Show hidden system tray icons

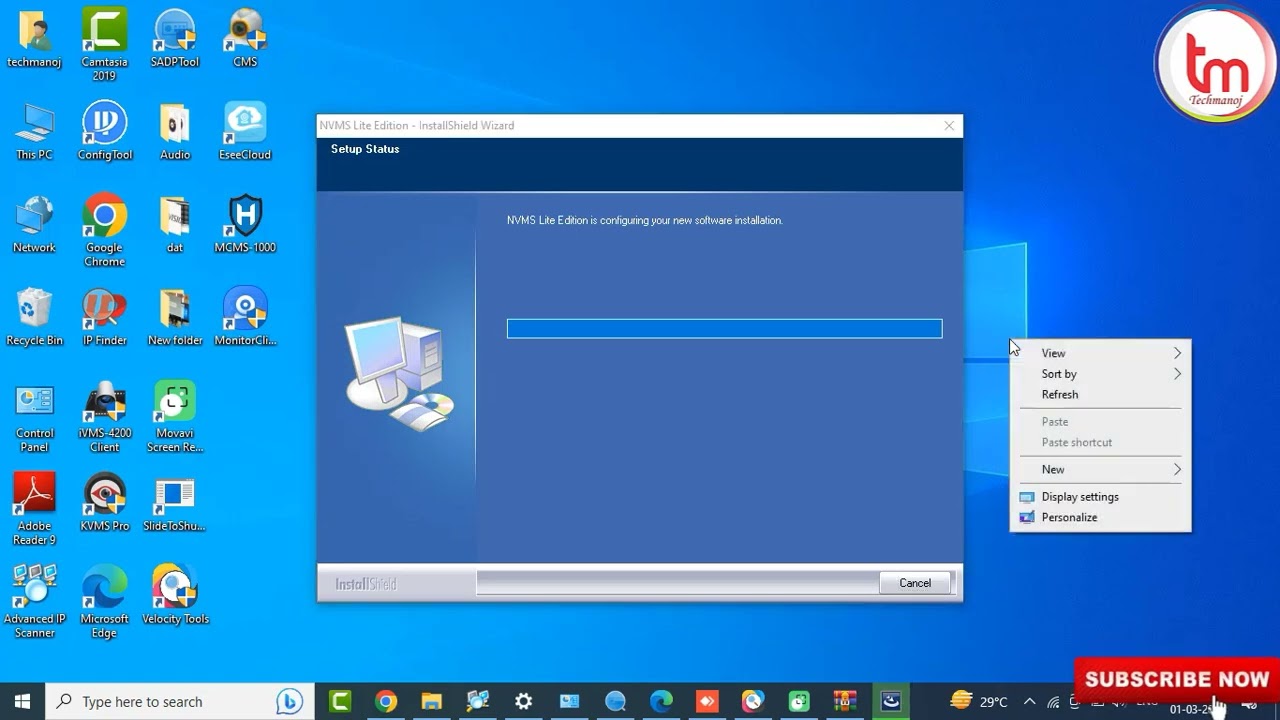pos(1029,702)
